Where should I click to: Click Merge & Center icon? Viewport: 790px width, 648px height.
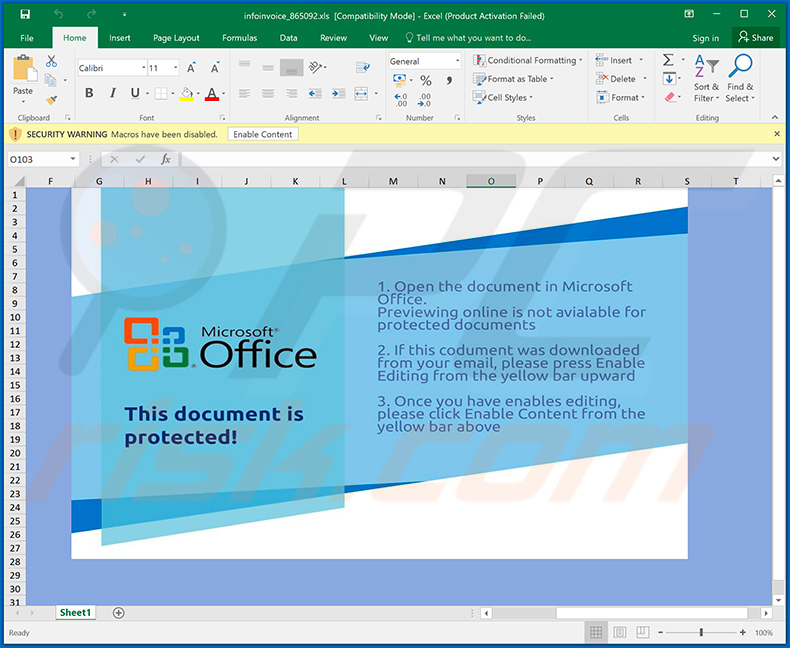click(x=361, y=93)
